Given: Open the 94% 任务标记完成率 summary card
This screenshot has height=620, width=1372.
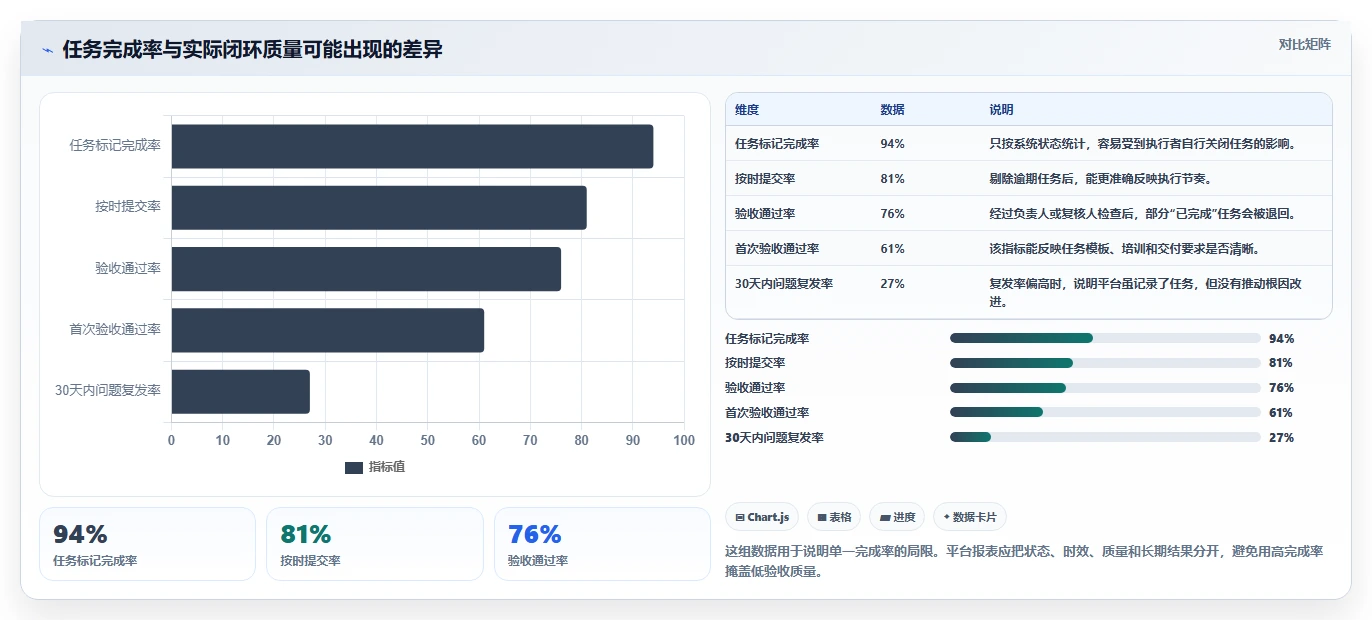Looking at the screenshot, I should pyautogui.click(x=148, y=544).
